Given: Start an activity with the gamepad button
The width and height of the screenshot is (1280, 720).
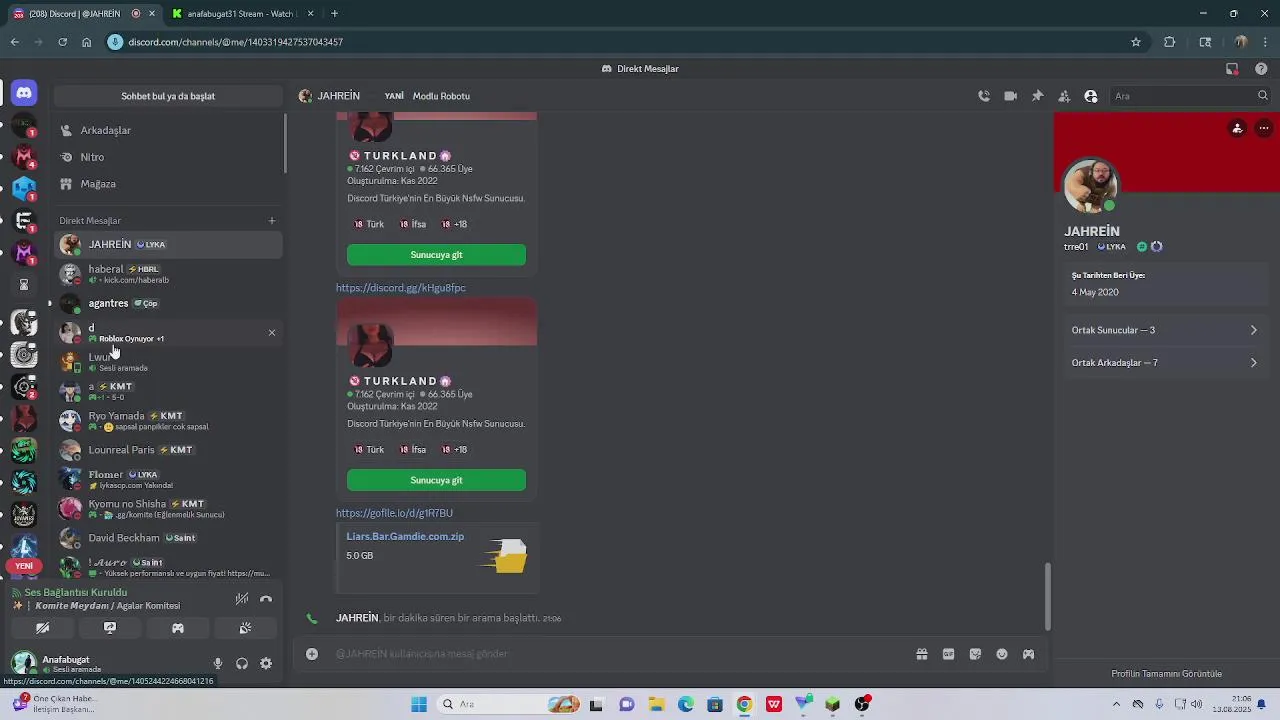Looking at the screenshot, I should coord(178,628).
